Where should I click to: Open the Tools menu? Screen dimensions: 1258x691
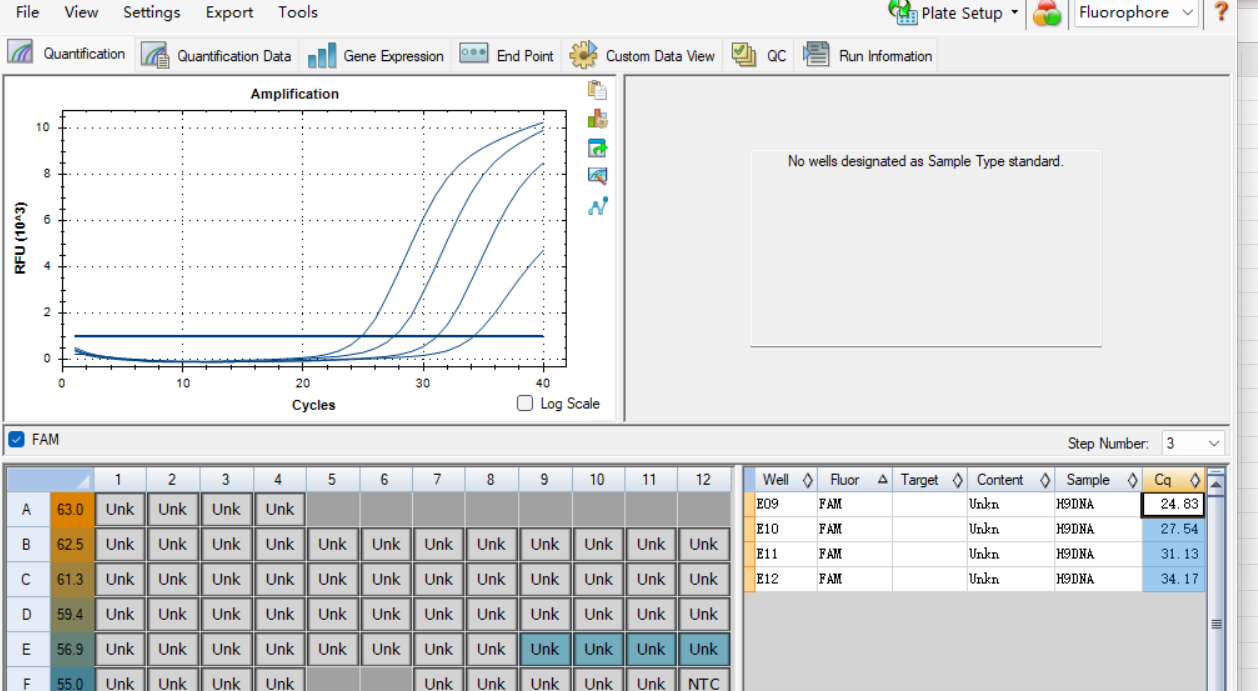pyautogui.click(x=298, y=12)
